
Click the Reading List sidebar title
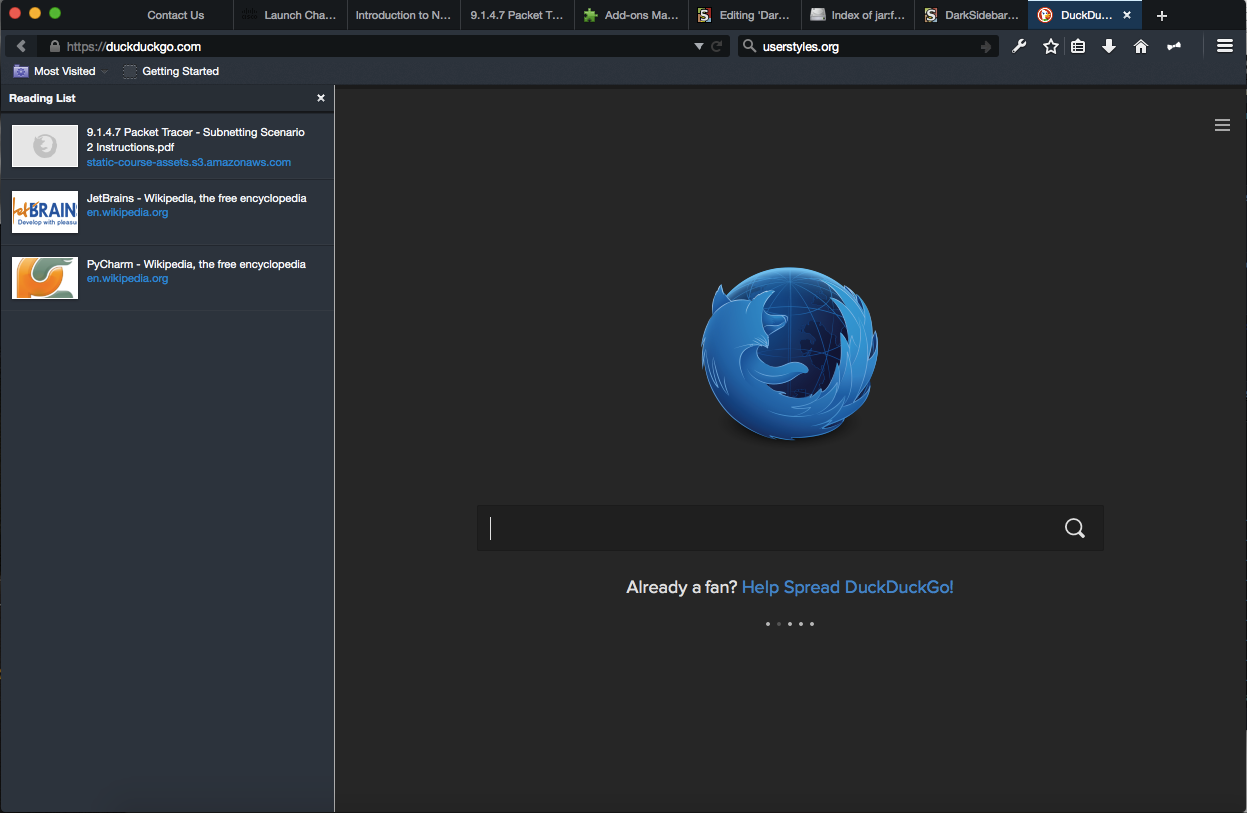(x=42, y=98)
